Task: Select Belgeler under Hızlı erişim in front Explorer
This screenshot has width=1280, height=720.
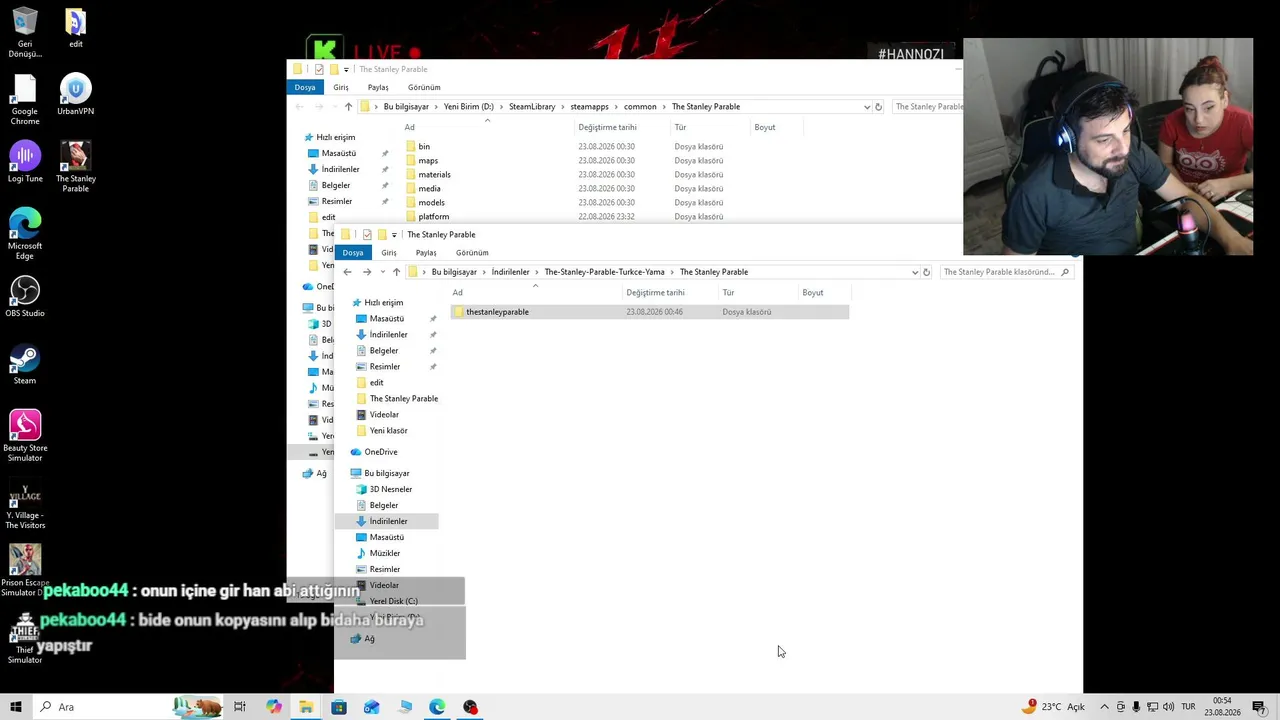Action: click(384, 351)
